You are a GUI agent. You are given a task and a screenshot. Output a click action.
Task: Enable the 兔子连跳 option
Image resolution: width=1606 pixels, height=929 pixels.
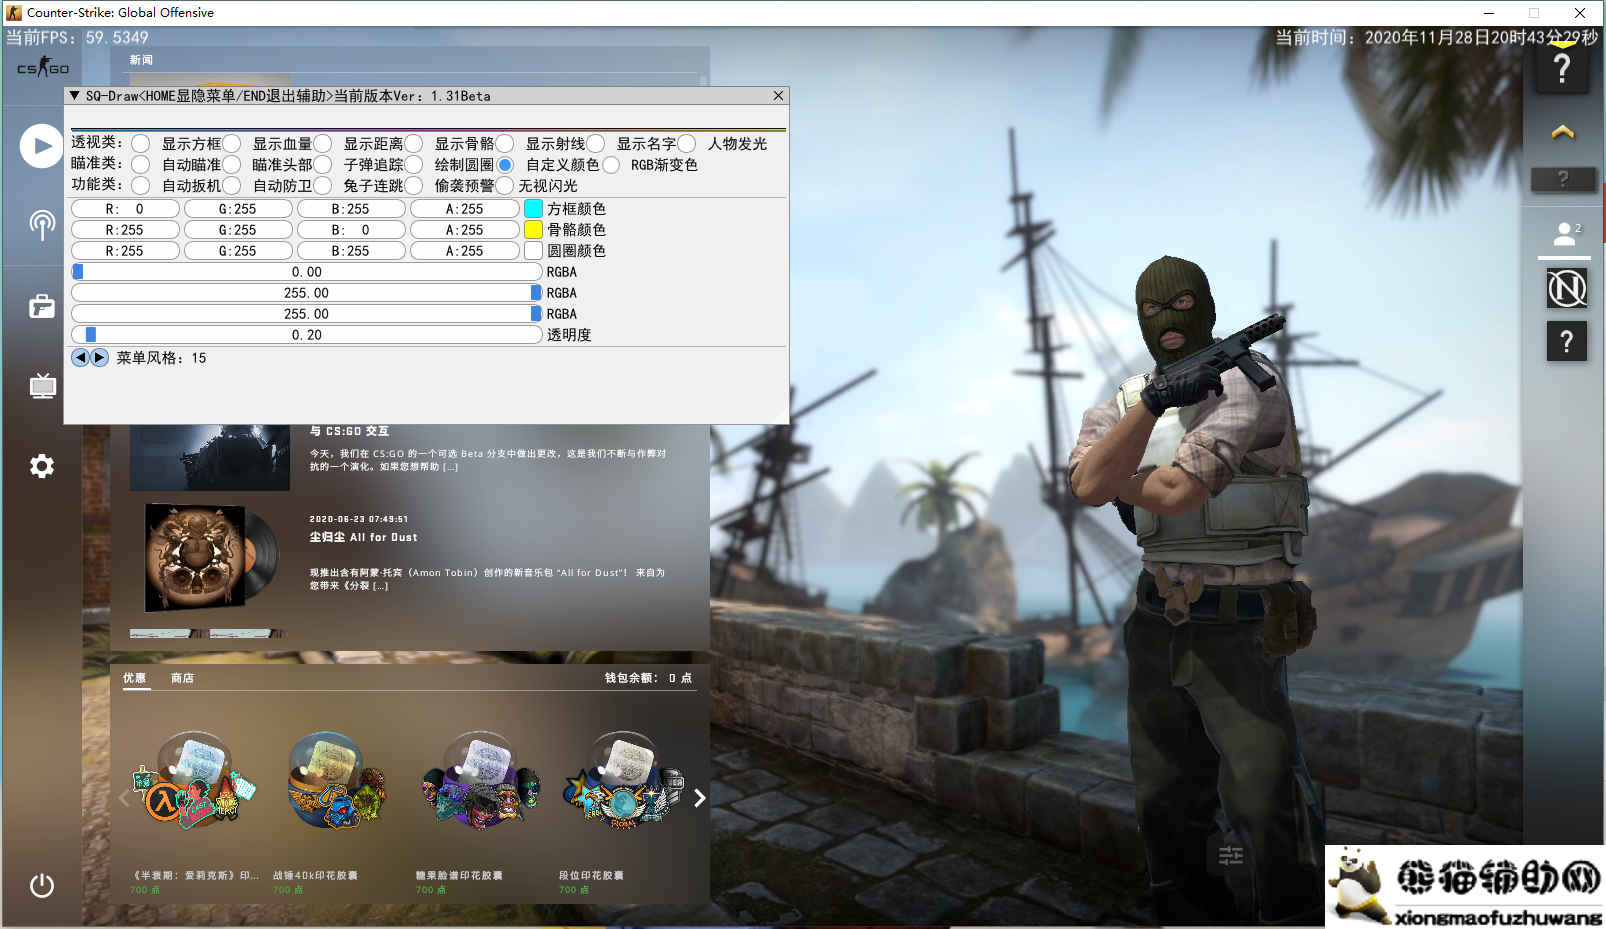[323, 186]
